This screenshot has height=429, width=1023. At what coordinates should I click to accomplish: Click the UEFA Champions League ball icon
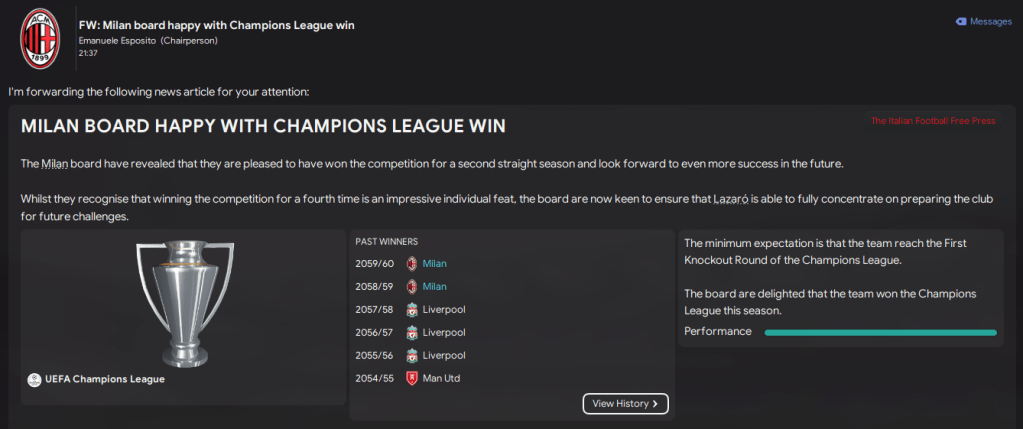(35, 380)
